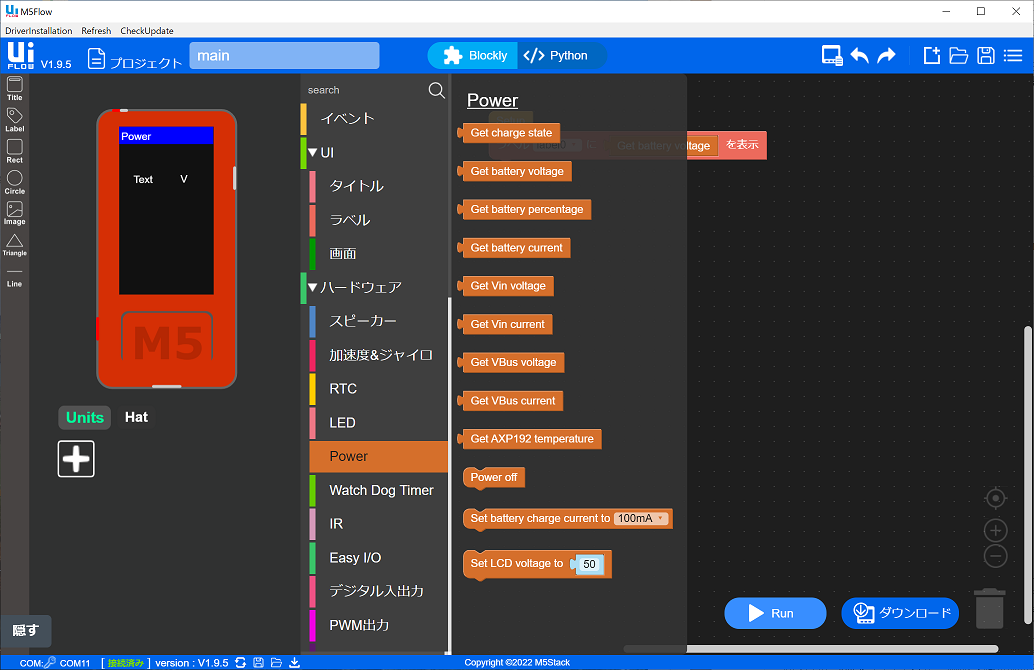Select the Image element tool

click(x=15, y=213)
